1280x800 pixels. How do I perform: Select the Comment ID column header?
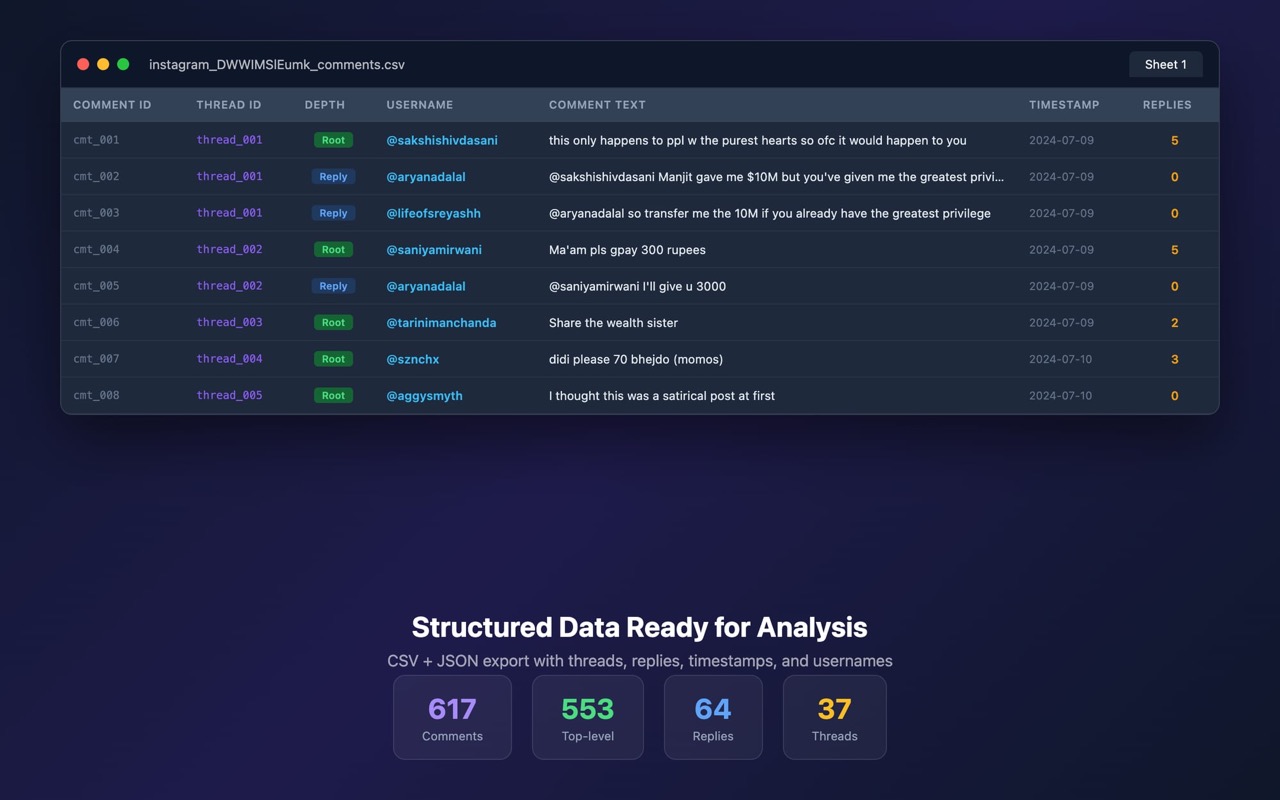pos(112,105)
